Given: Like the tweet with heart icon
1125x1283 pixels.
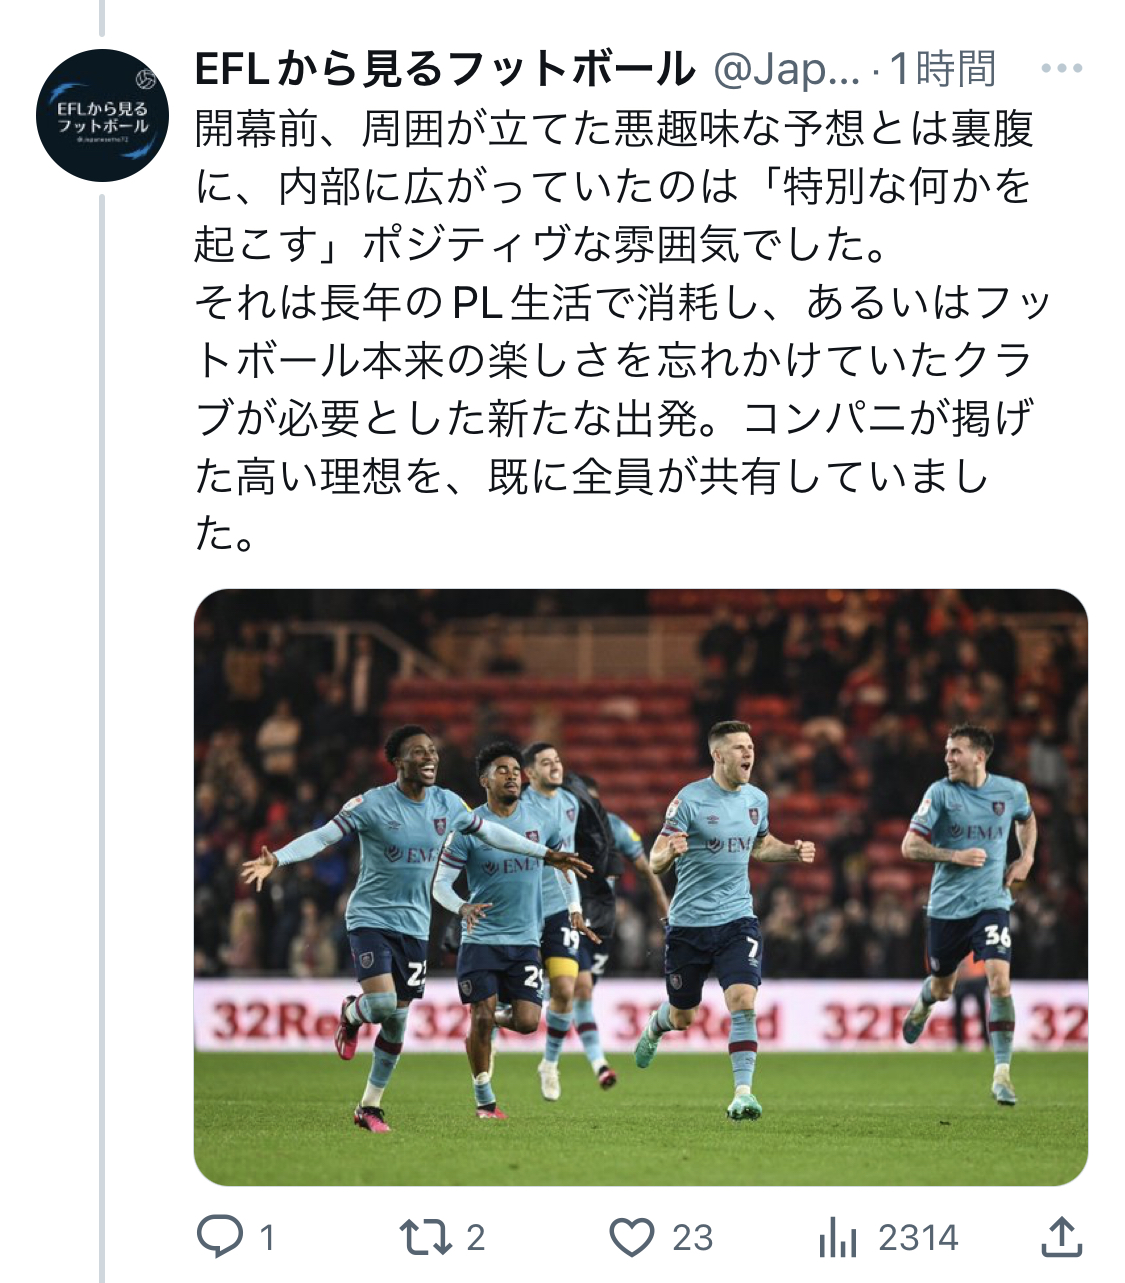Looking at the screenshot, I should 632,1237.
